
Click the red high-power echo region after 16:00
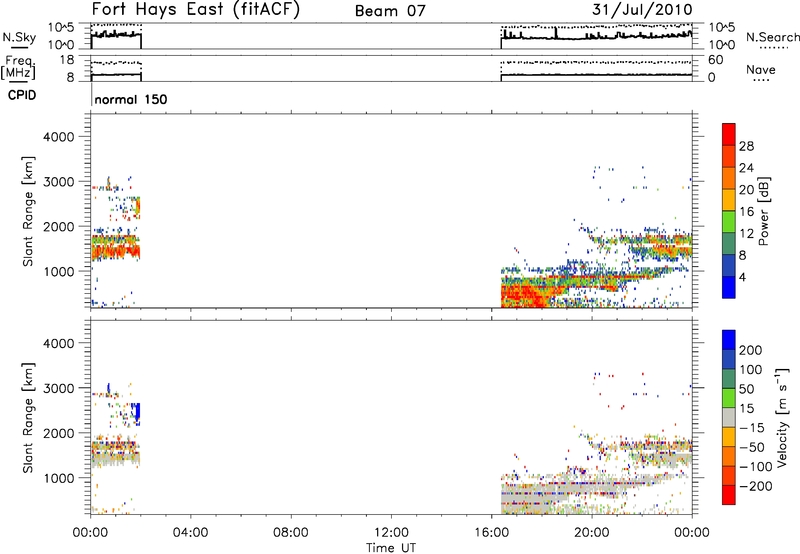pyautogui.click(x=523, y=296)
